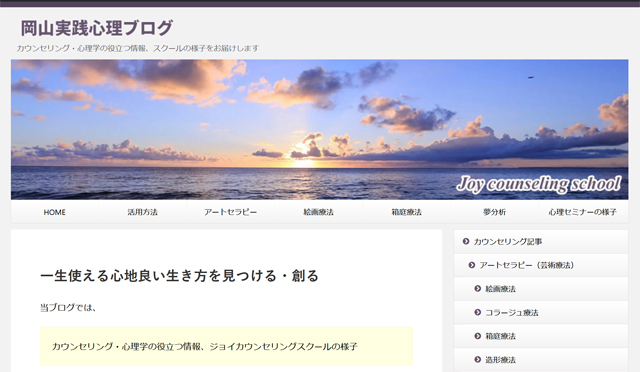Open アートセラピー（芸術療法） sidebar category
Viewport: 640px width, 372px height.
541,265
